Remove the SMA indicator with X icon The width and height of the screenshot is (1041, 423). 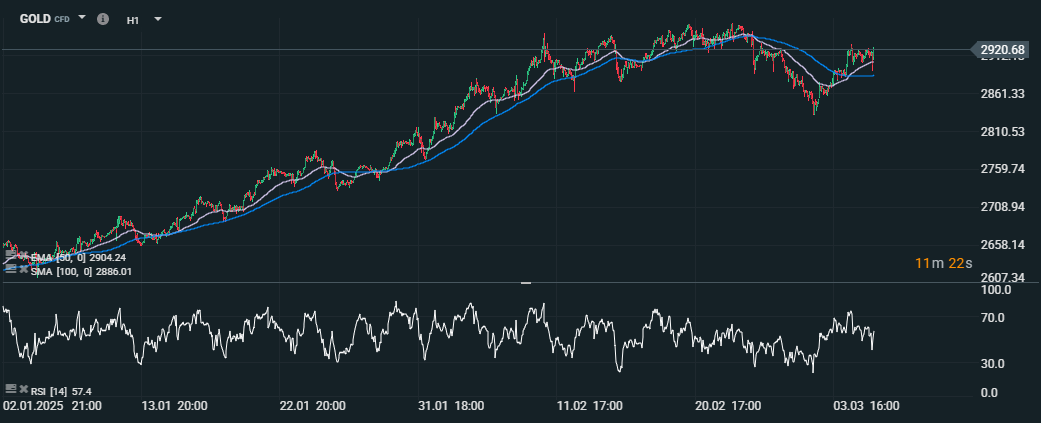(x=23, y=269)
